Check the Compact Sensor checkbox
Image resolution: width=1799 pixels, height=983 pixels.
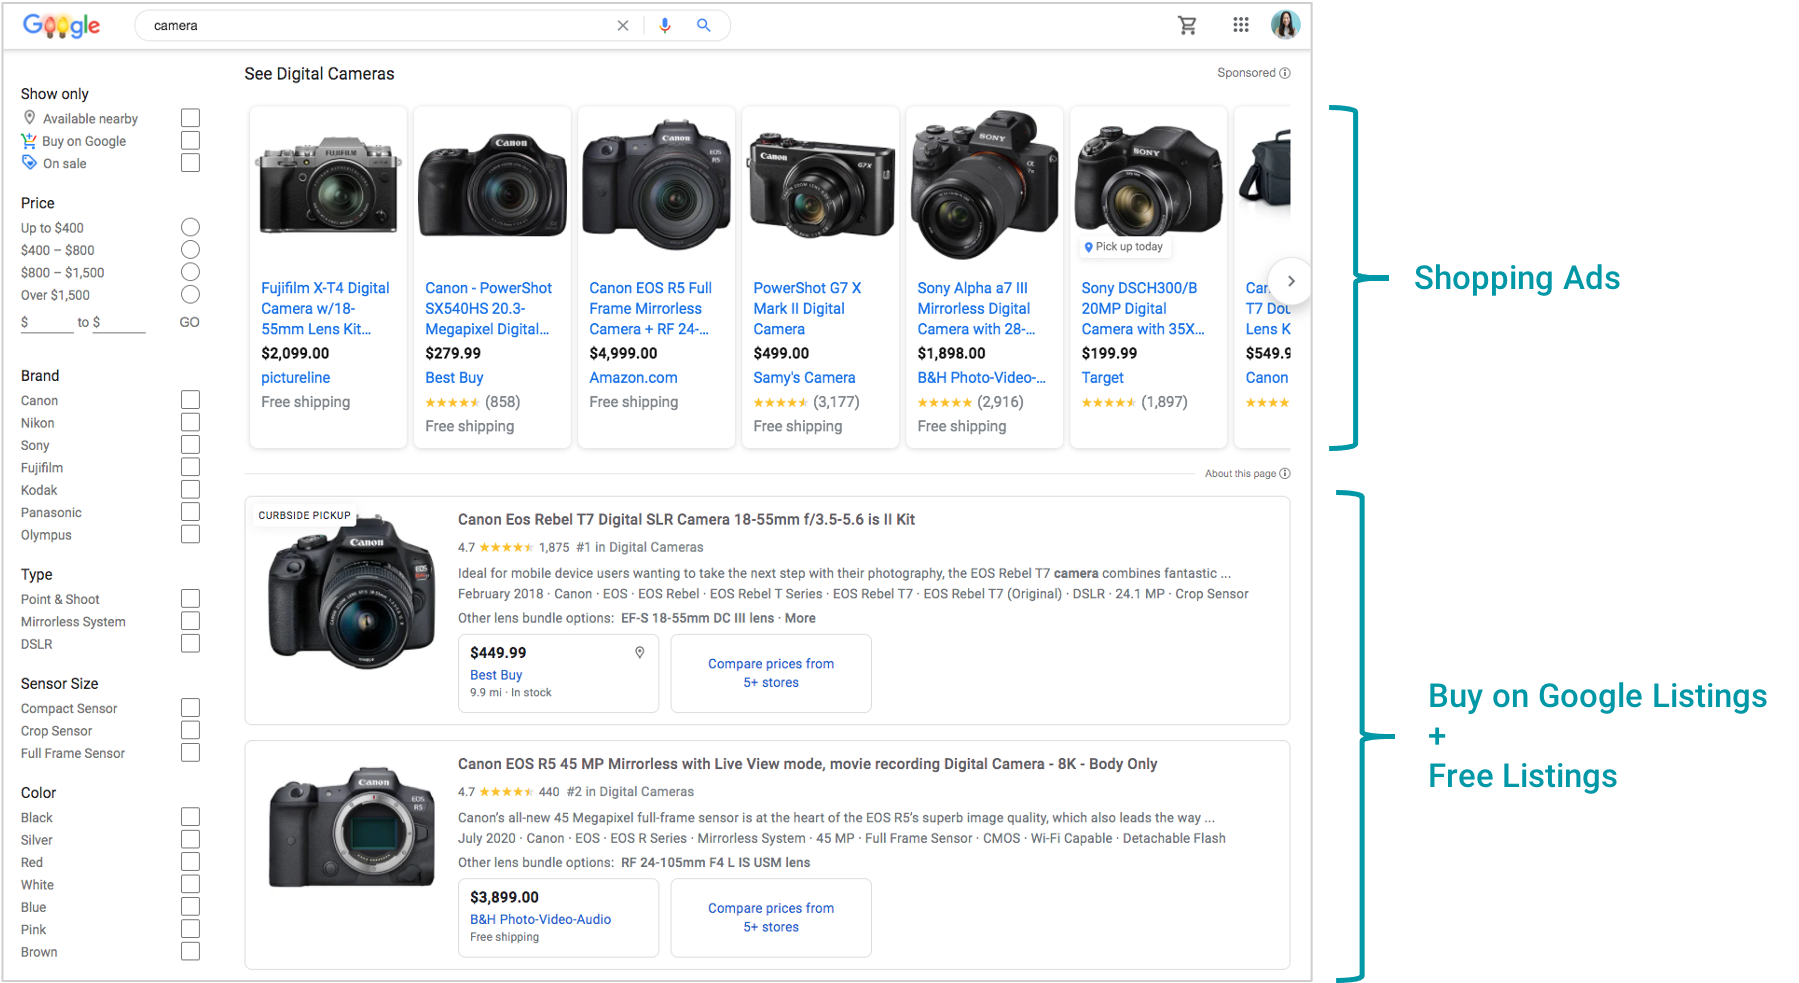tap(190, 708)
